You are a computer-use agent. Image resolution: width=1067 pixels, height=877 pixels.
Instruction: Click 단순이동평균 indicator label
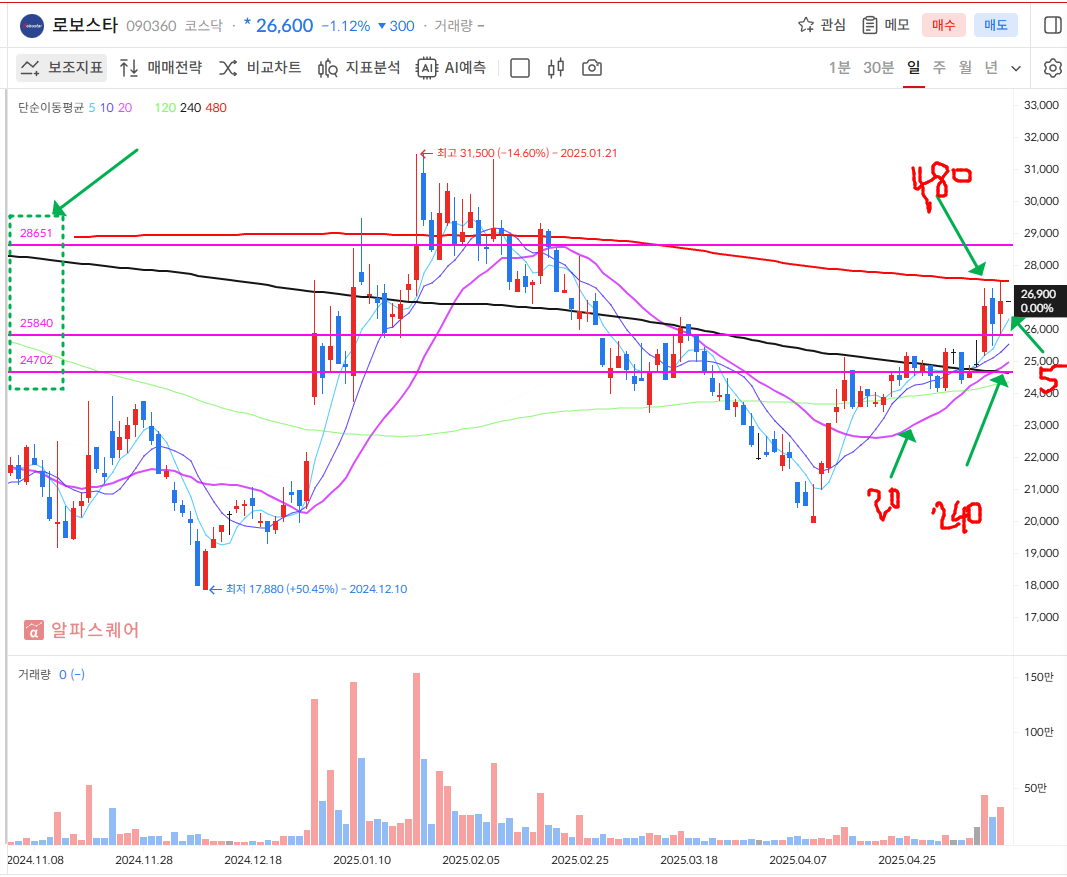(50, 107)
